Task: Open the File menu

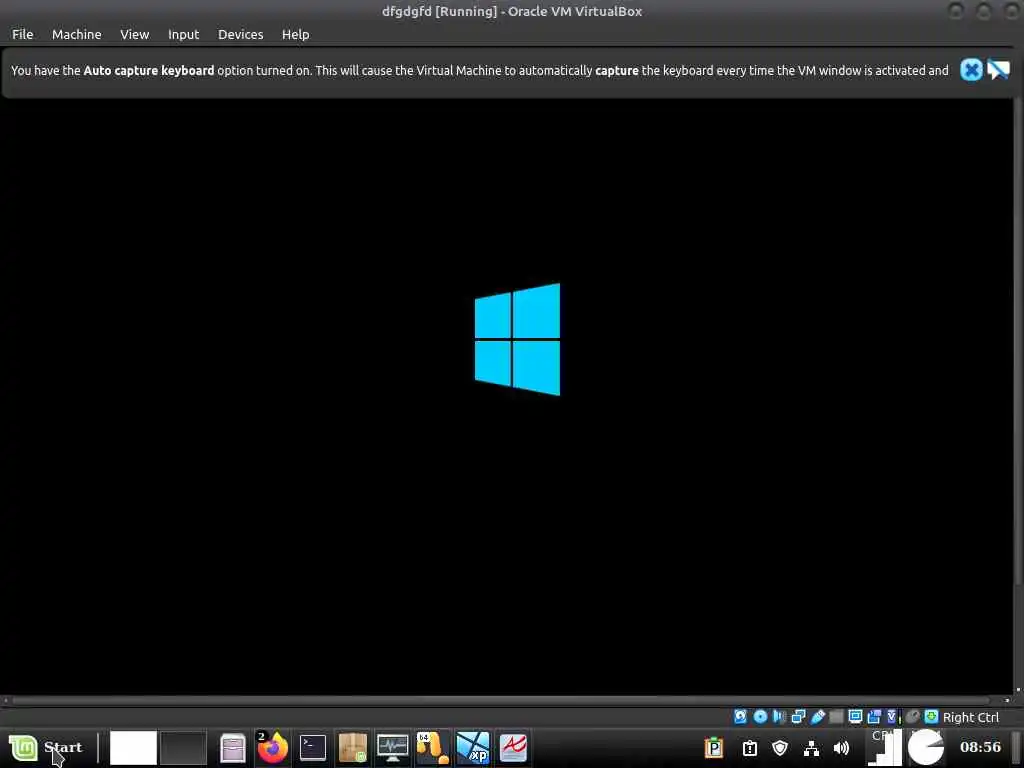Action: (x=22, y=34)
